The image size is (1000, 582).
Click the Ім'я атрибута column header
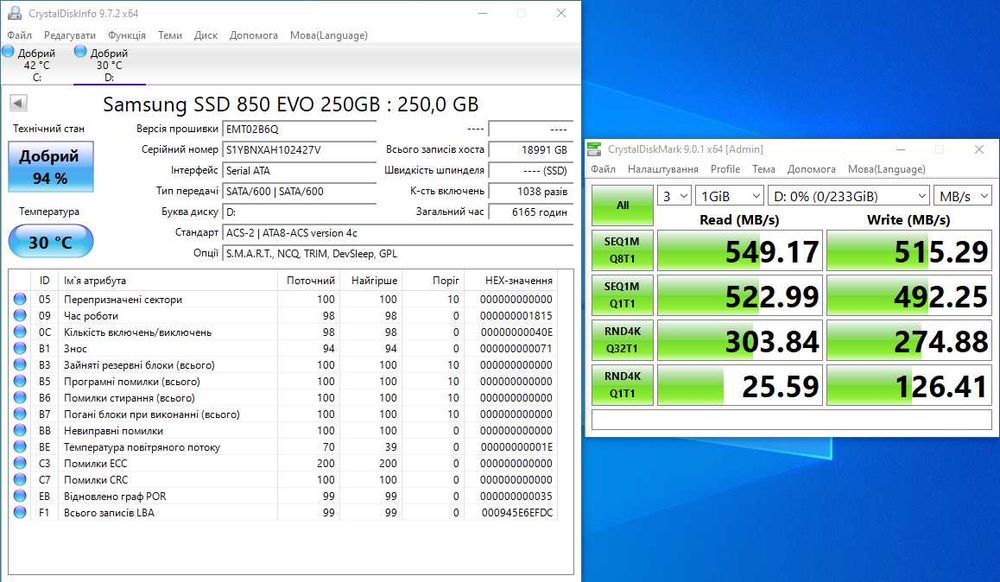pos(167,280)
